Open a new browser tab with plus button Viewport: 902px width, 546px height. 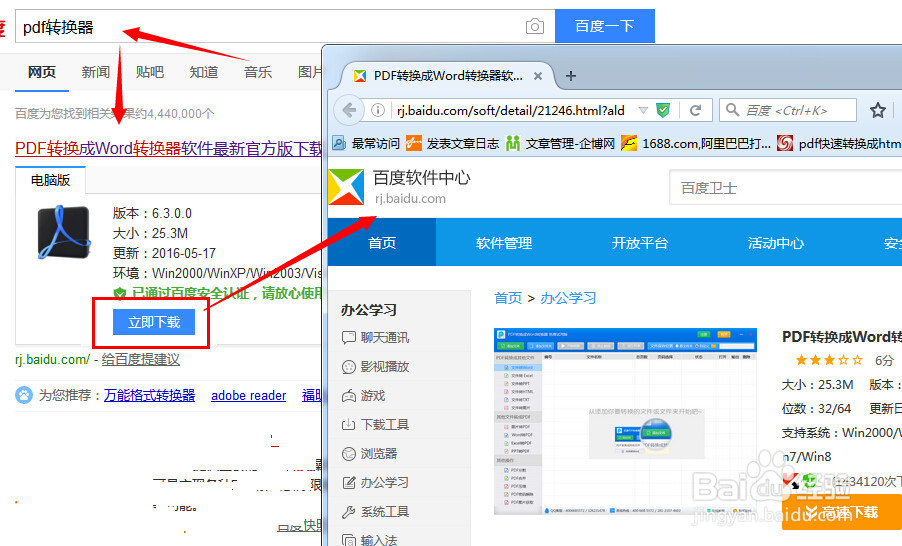tap(571, 76)
